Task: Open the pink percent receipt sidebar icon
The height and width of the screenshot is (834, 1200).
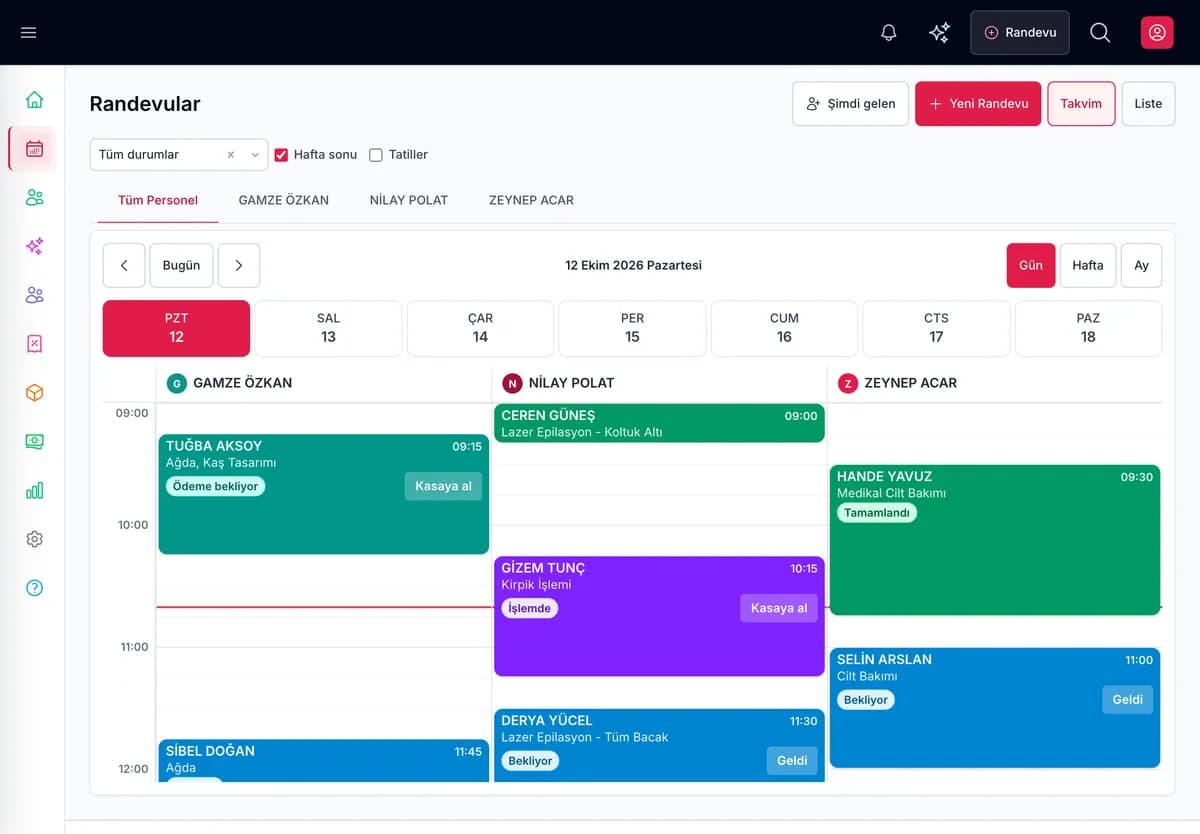Action: tap(34, 344)
